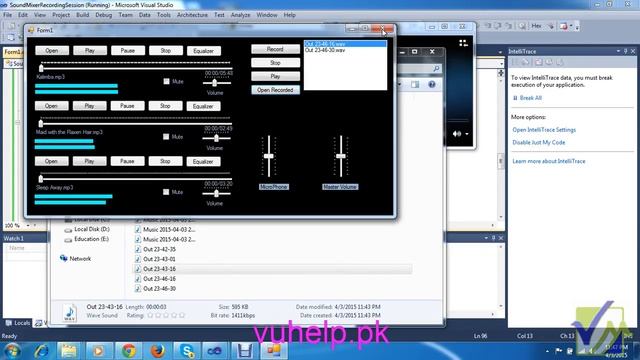Click Stop button in recording section
Screen dimensions: 640x360
275,63
